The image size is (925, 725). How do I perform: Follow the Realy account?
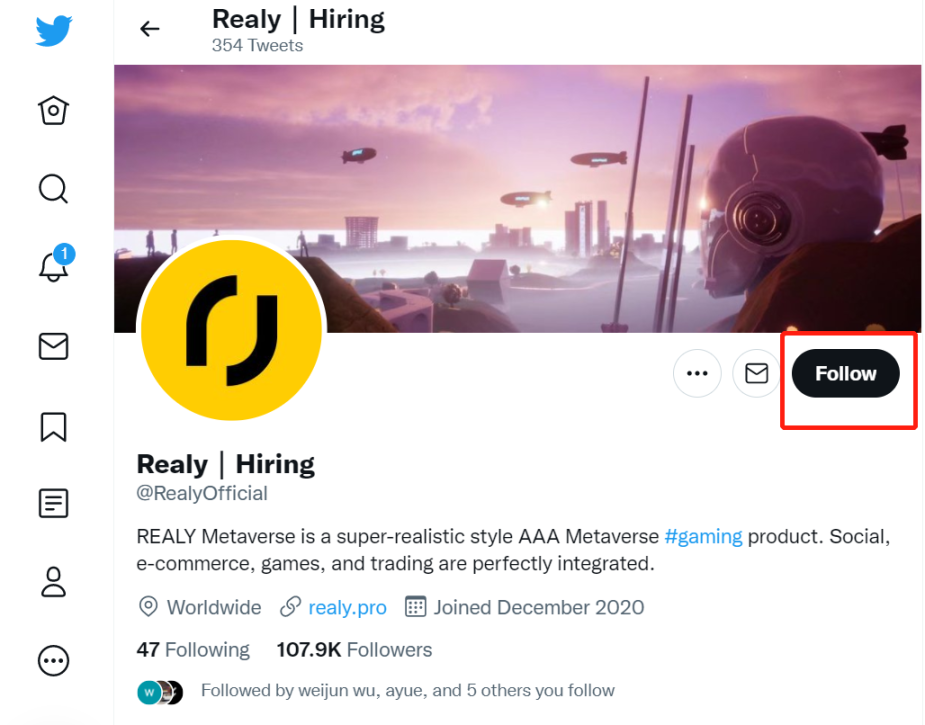click(845, 374)
